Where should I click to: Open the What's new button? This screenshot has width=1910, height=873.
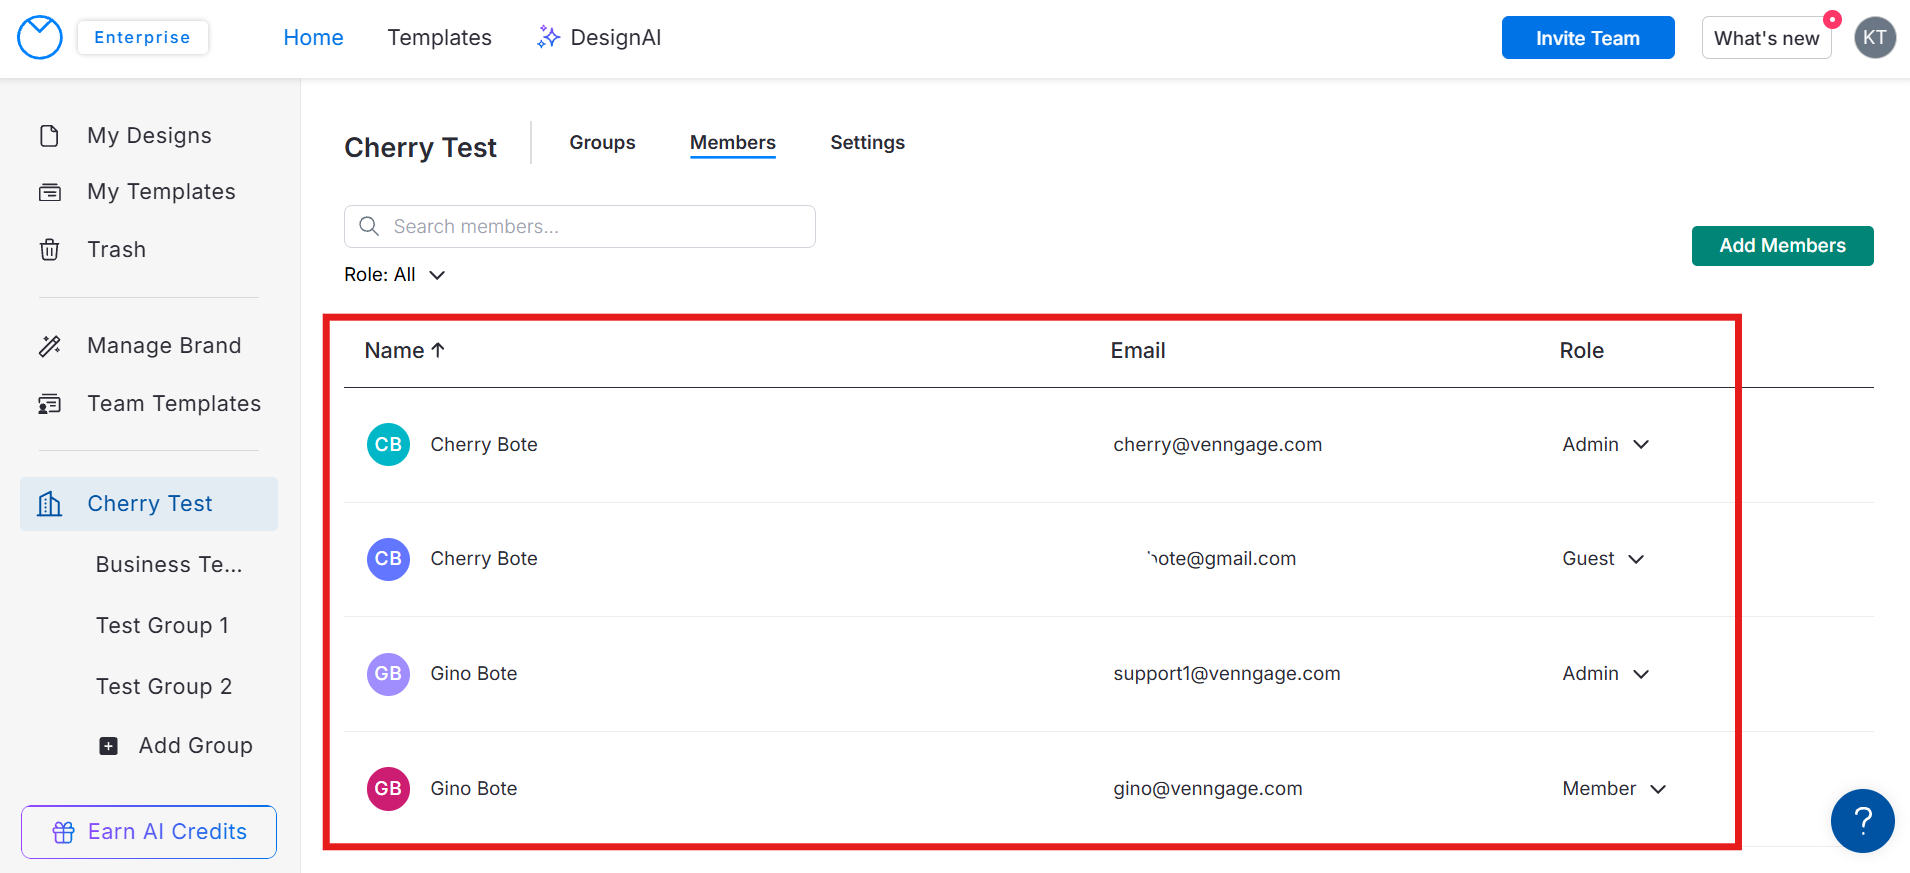tap(1766, 38)
